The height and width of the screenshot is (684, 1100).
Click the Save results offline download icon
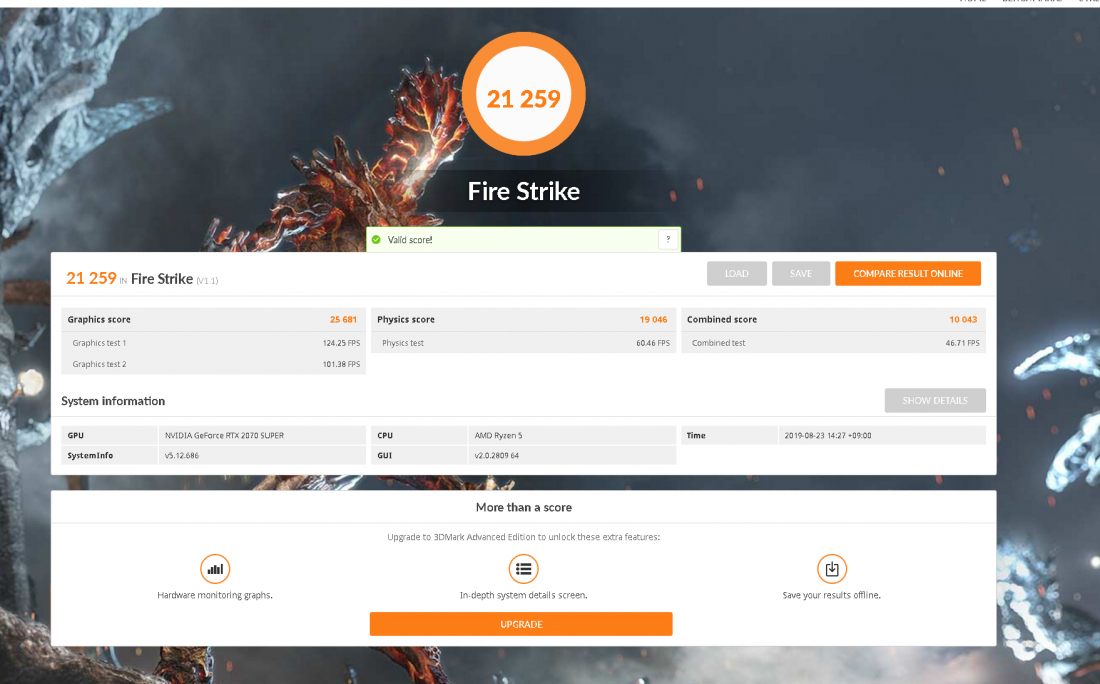tap(831, 569)
